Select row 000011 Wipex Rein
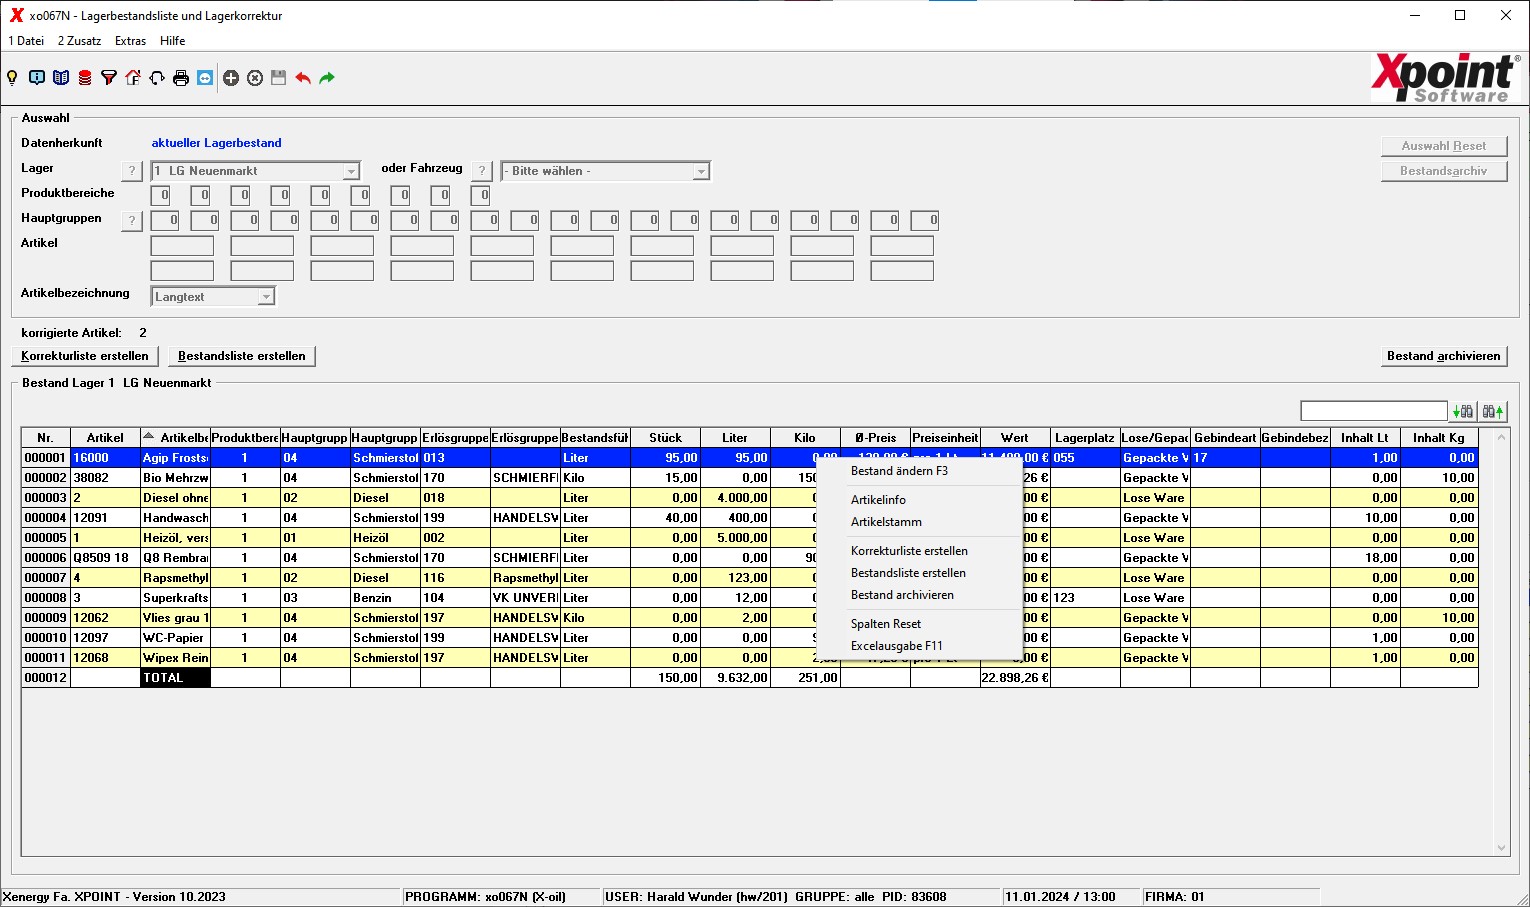Image resolution: width=1530 pixels, height=907 pixels. (749, 658)
